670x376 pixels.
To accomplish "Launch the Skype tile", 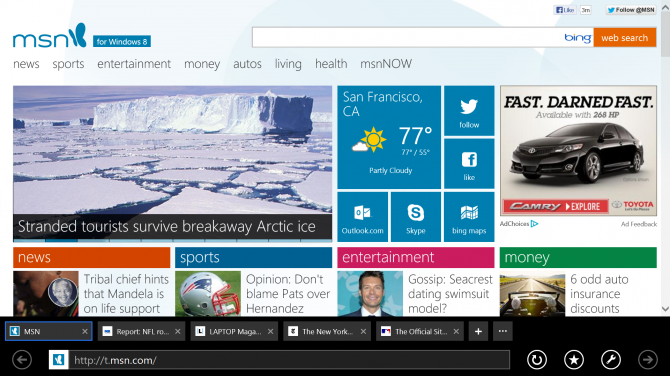I will click(x=416, y=217).
